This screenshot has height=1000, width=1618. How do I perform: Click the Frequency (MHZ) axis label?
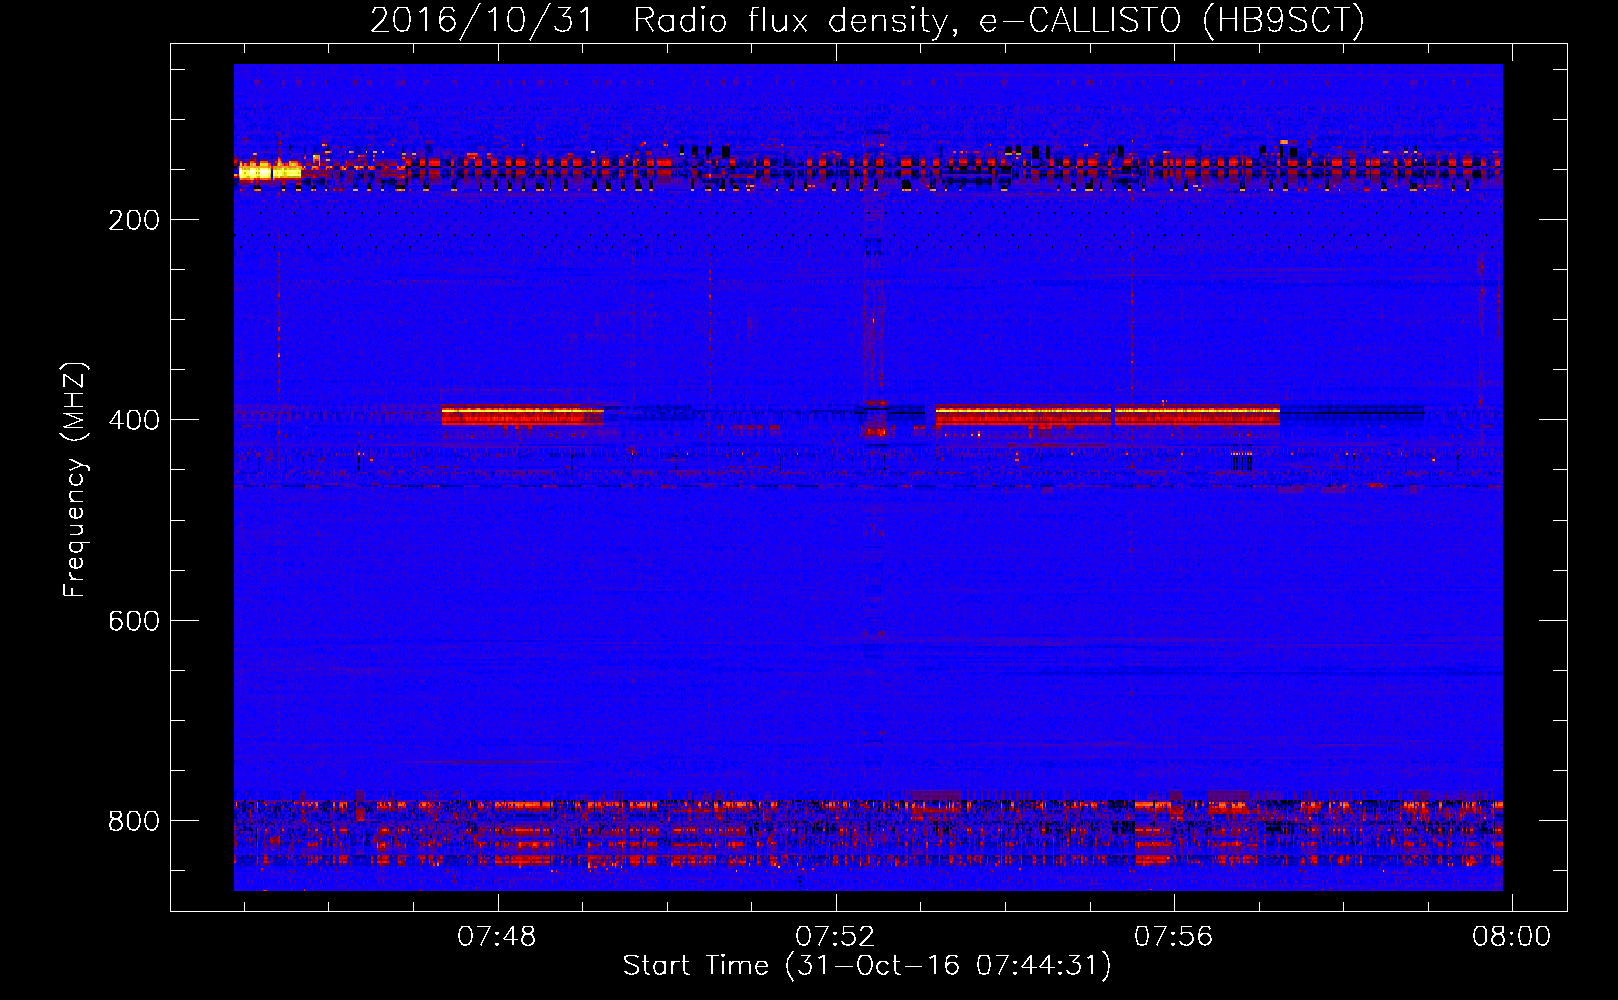(75, 479)
